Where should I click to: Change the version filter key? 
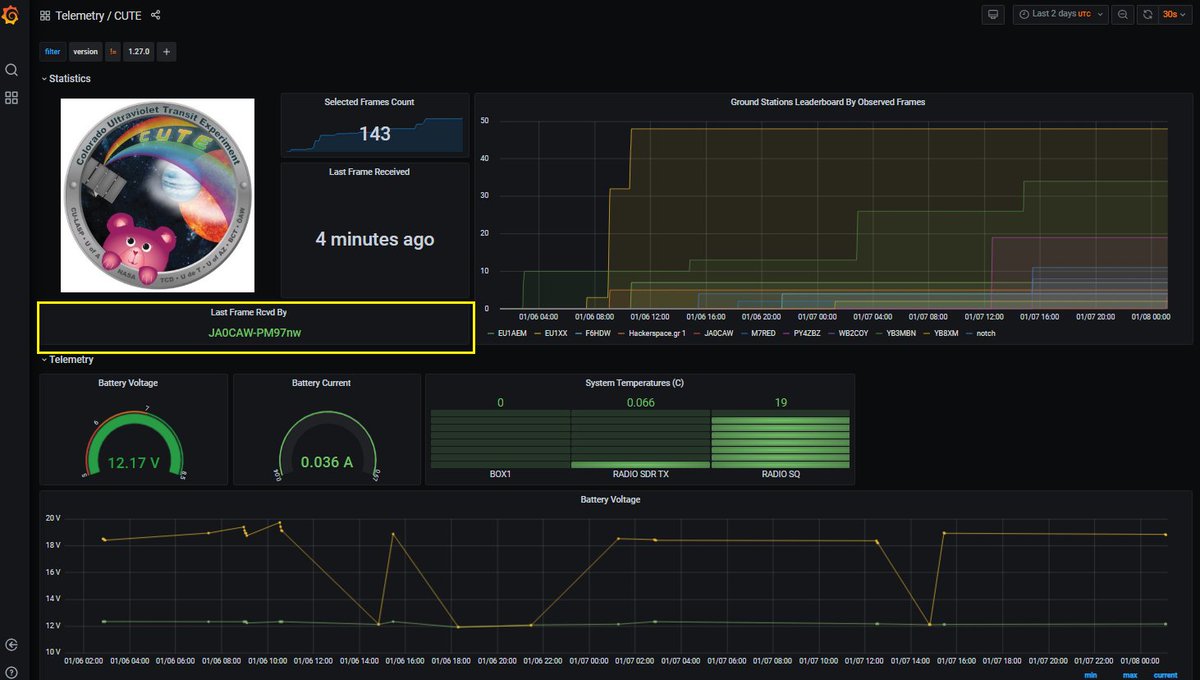pos(85,51)
